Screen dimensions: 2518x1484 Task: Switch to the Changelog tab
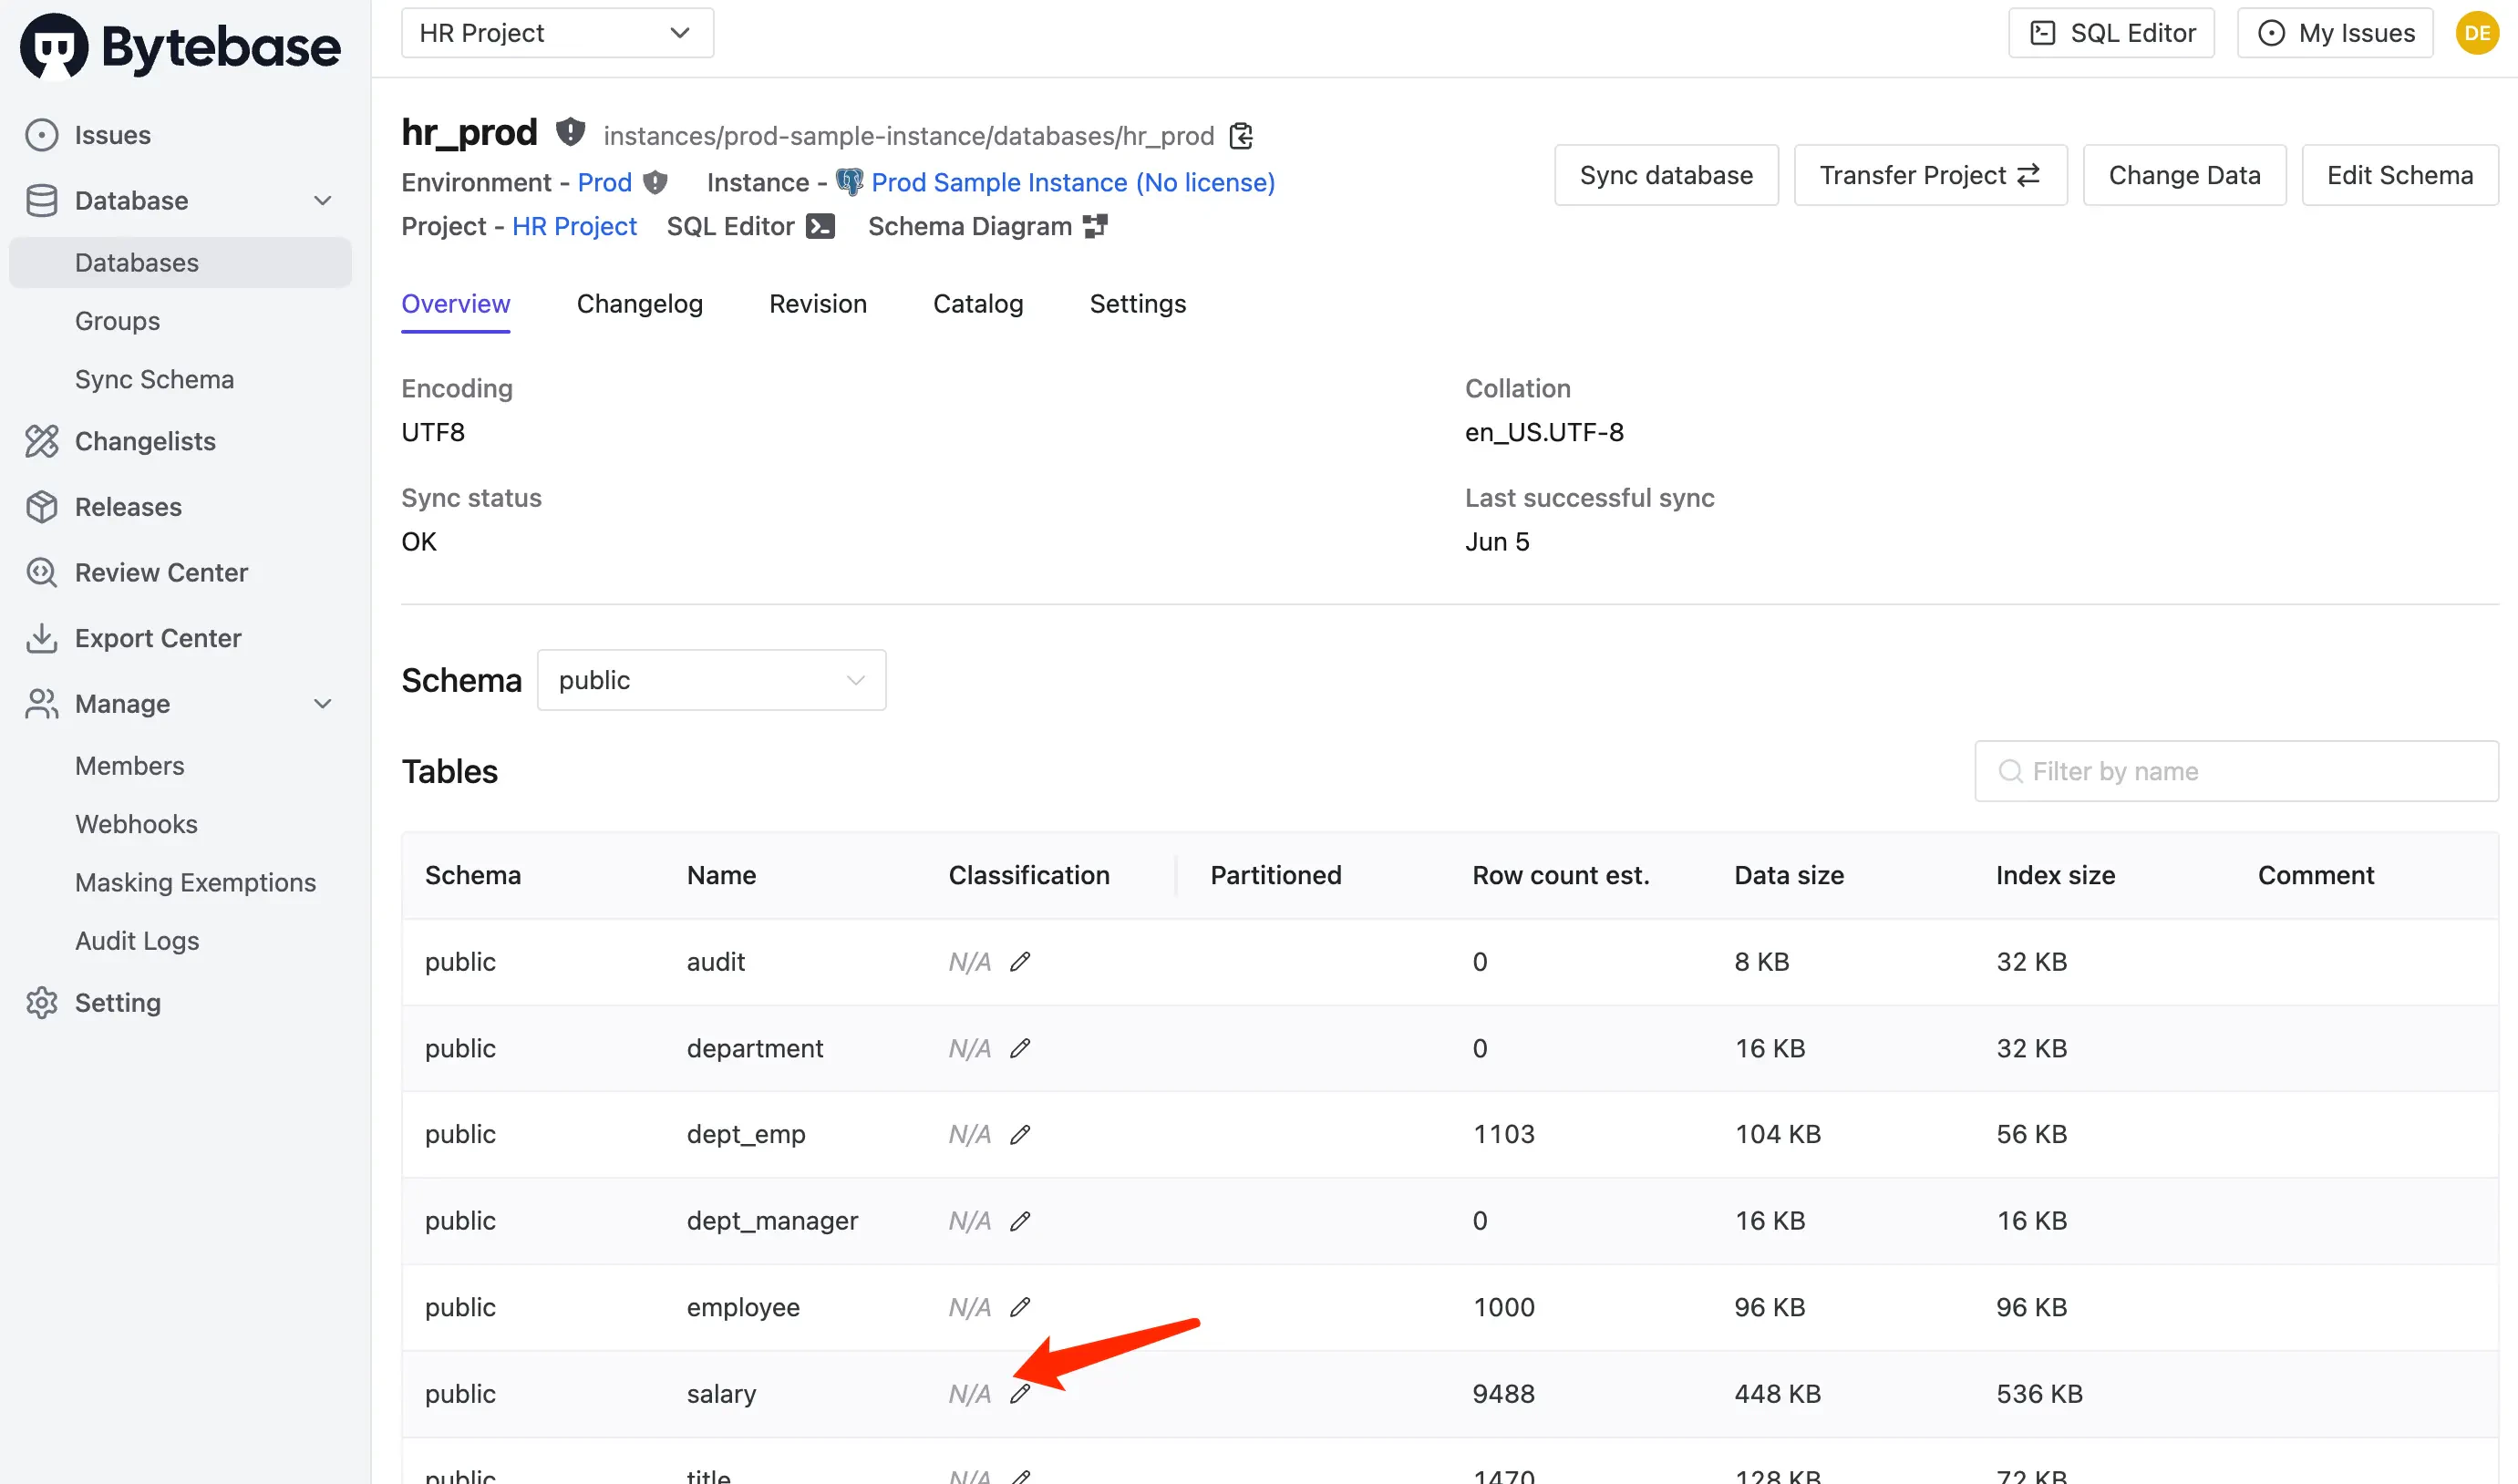coord(640,304)
